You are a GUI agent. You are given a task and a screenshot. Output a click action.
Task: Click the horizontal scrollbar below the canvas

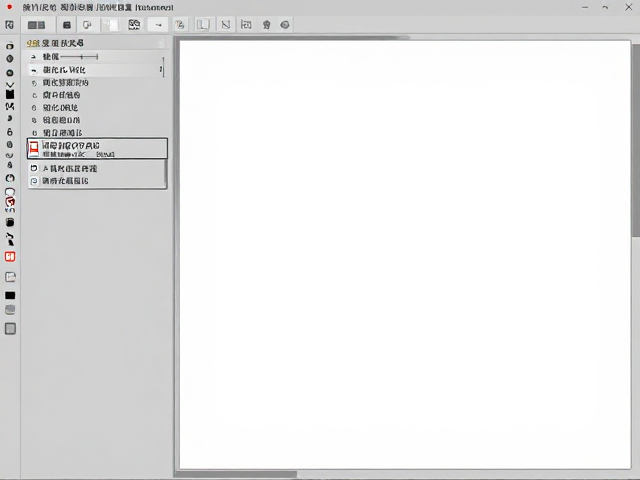point(236,474)
